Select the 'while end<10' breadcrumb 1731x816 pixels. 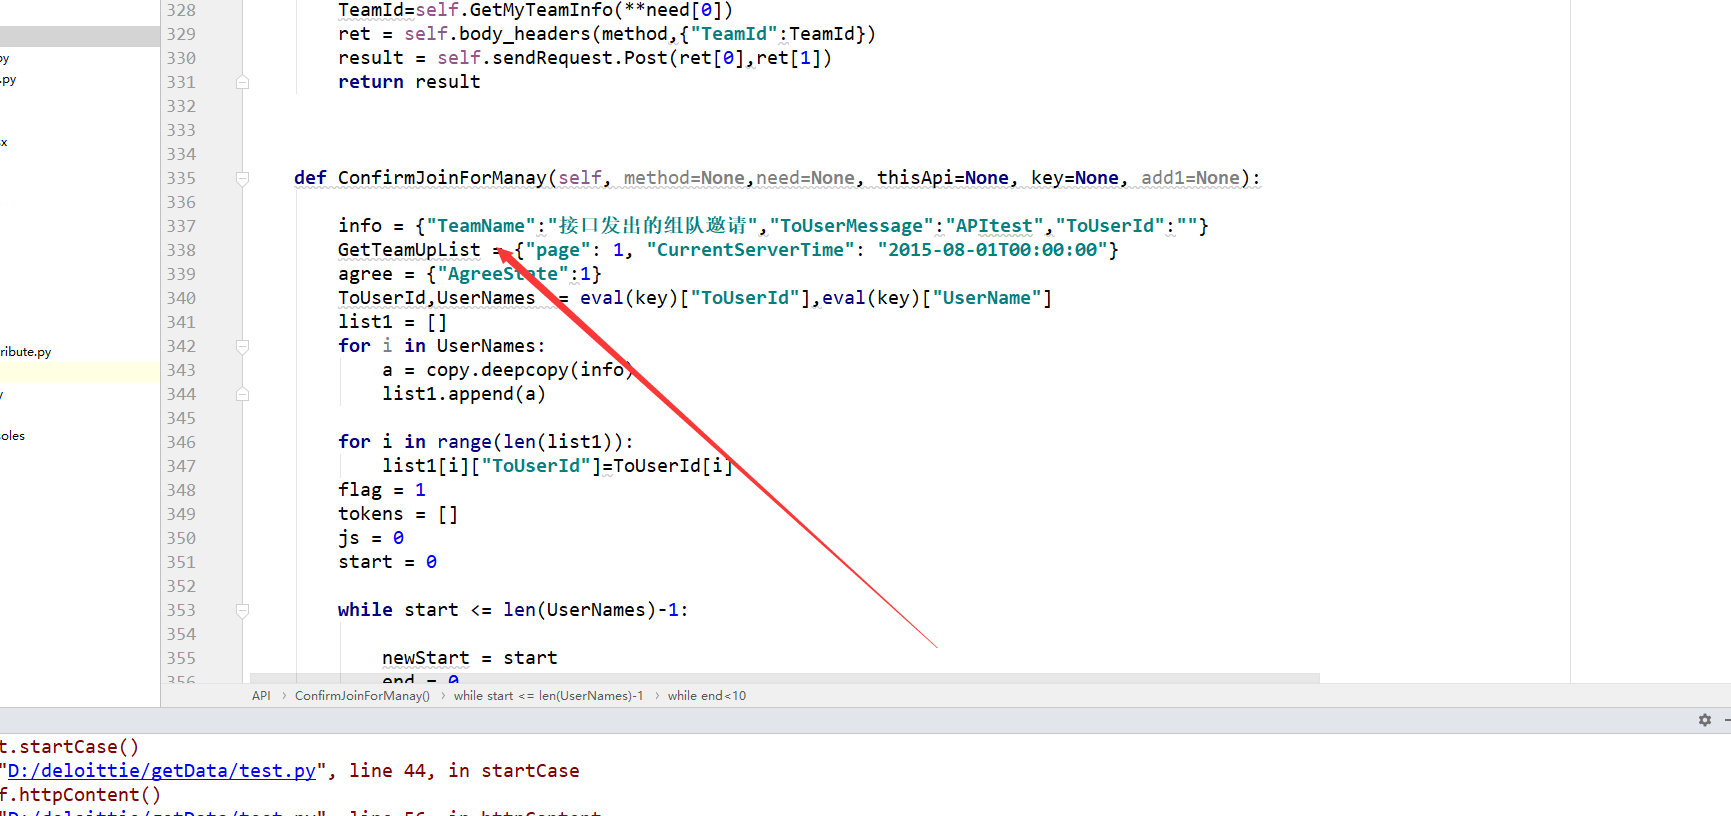[x=707, y=696]
